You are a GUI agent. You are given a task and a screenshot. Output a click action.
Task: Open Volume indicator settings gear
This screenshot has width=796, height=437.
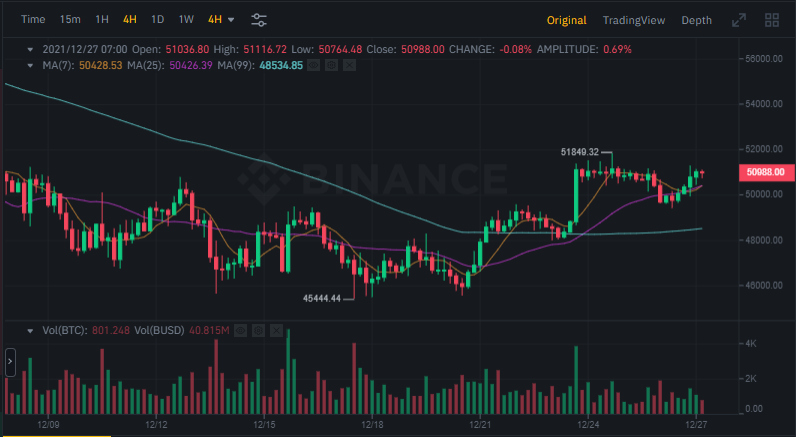(x=258, y=330)
